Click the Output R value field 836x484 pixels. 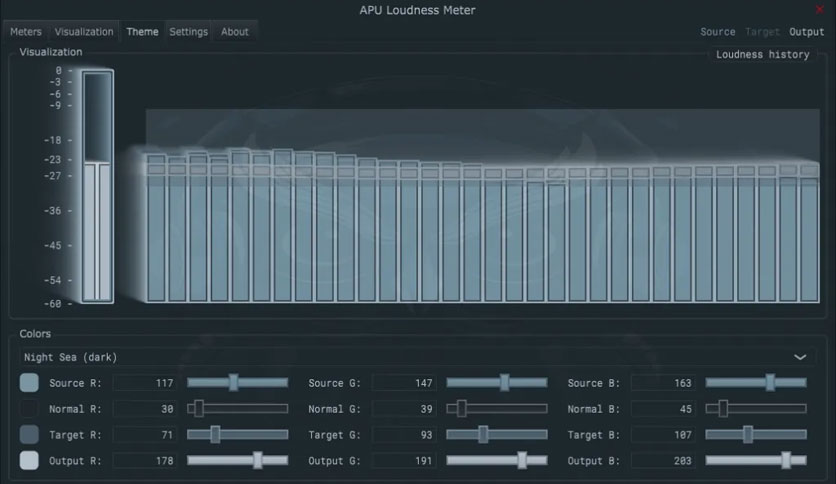click(x=145, y=461)
